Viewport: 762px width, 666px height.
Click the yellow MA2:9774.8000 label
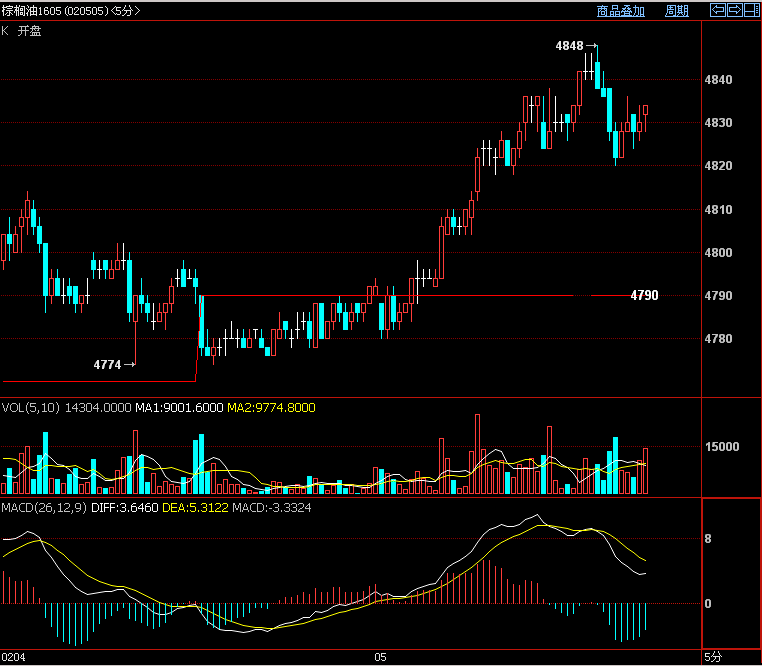point(271,408)
